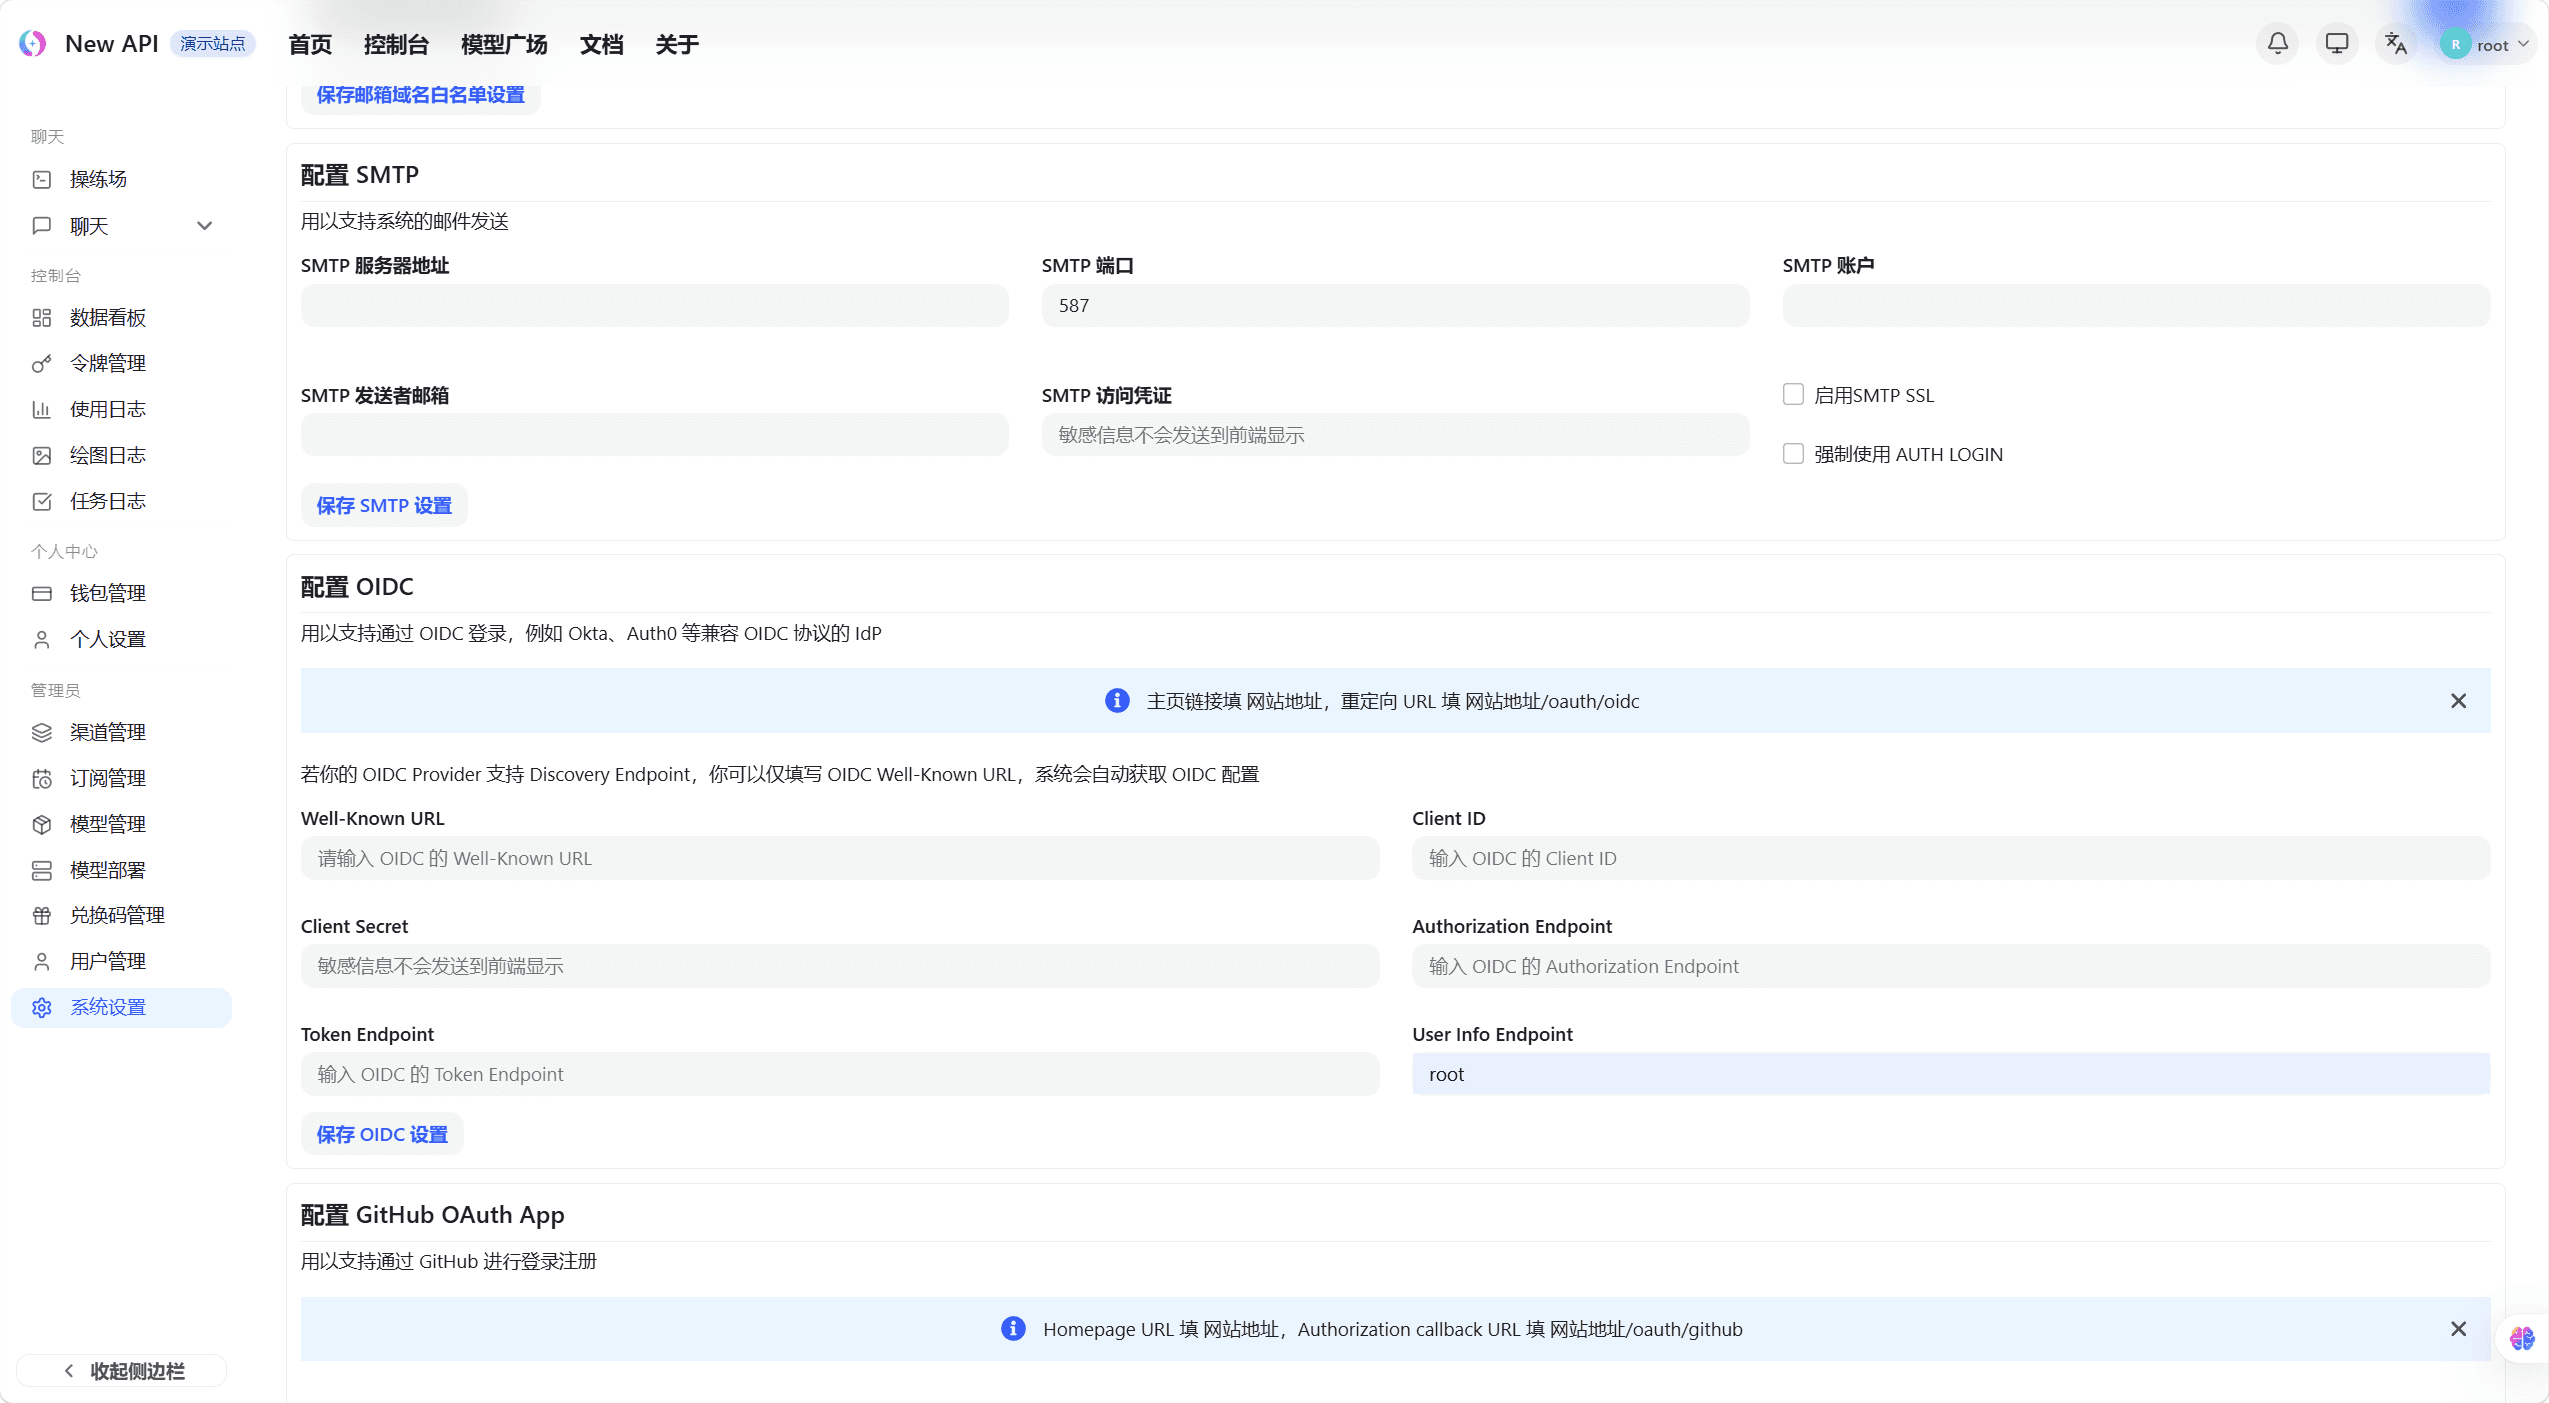Open 使用日志 usage logs

[106, 408]
